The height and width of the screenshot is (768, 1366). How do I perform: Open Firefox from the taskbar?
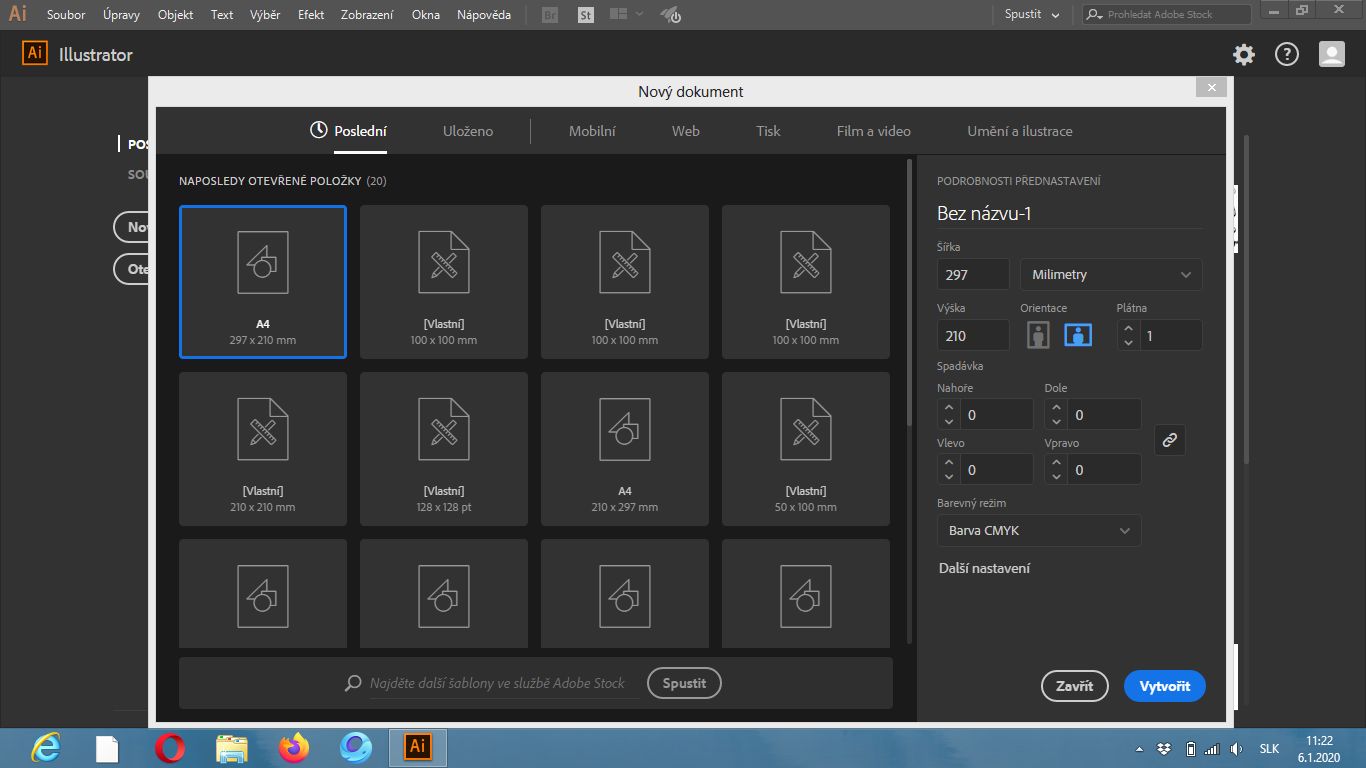[x=294, y=747]
